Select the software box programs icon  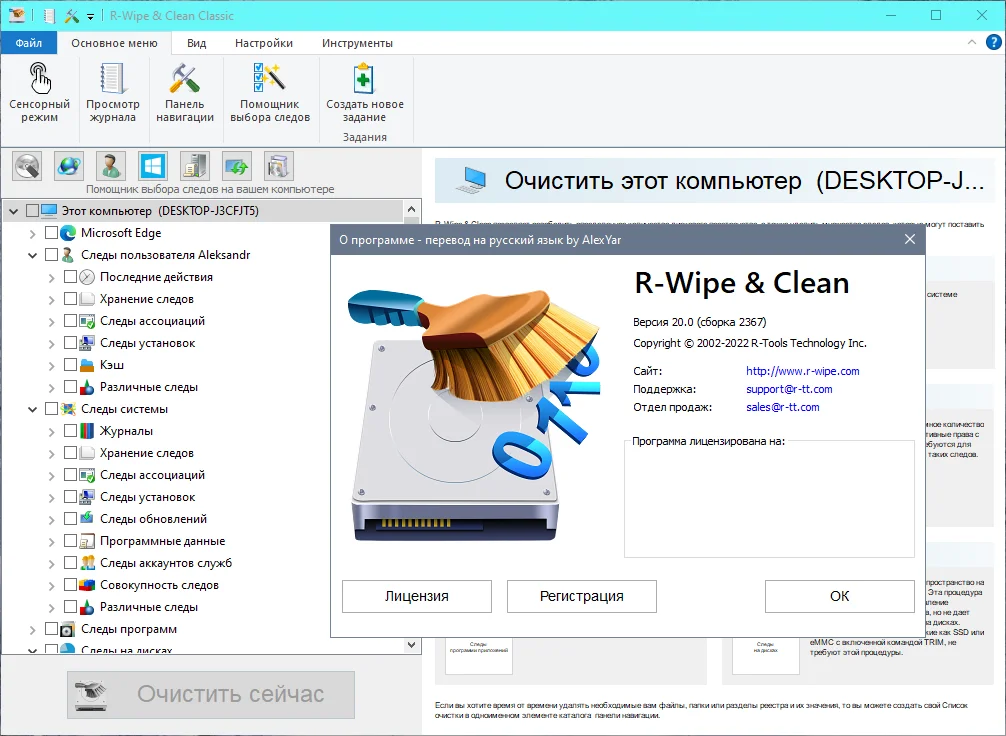pyautogui.click(x=278, y=166)
